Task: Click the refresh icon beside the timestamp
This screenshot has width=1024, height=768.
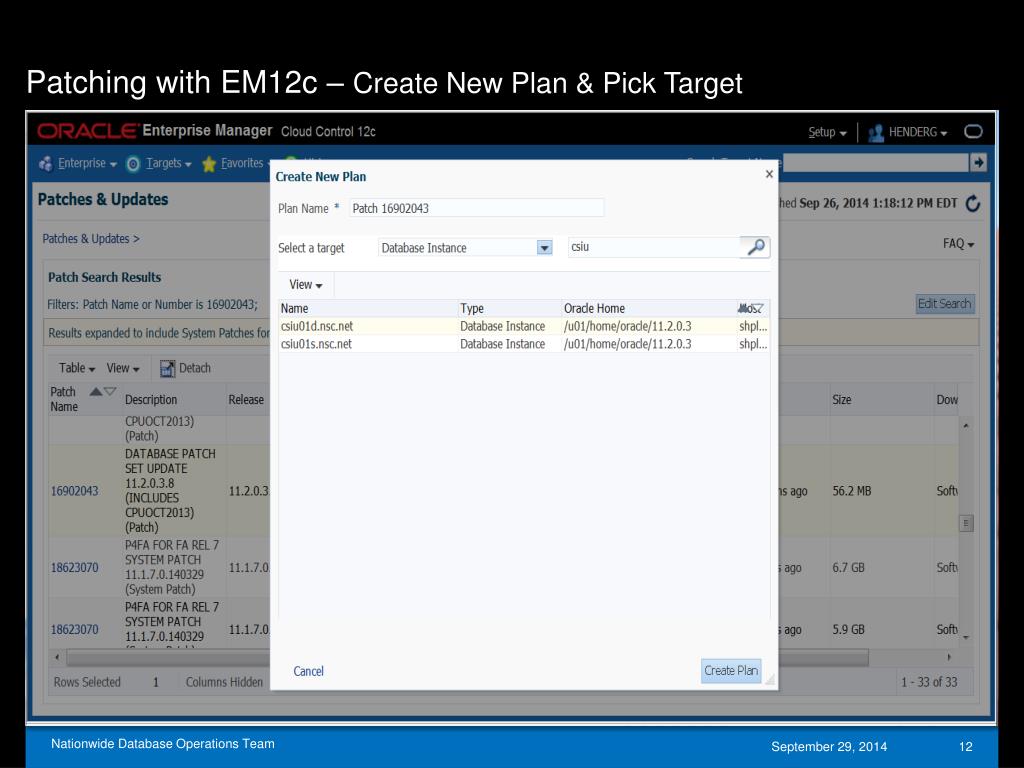Action: [x=973, y=204]
